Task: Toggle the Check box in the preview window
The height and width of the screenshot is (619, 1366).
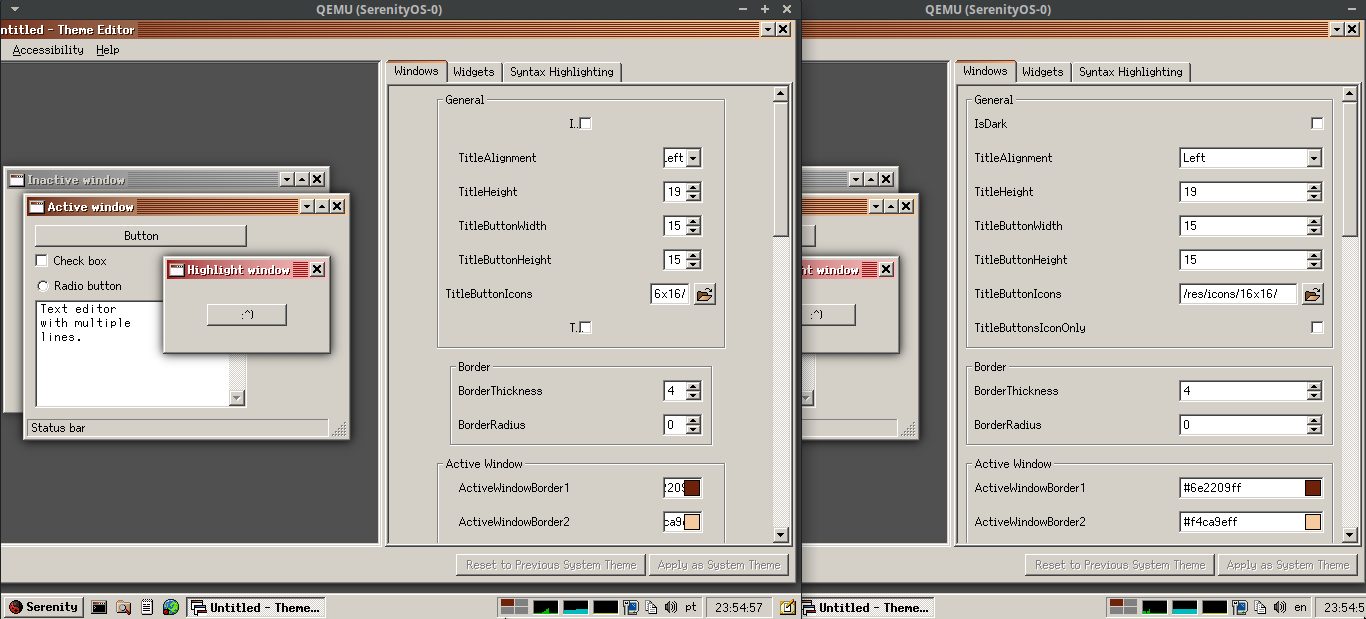Action: pyautogui.click(x=41, y=260)
